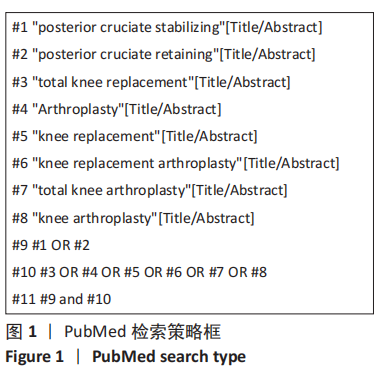This screenshot has height=377, width=377.
Task: Click the Chinese caption 图 1 PubMed 检索策略框
Action: pyautogui.click(x=113, y=332)
